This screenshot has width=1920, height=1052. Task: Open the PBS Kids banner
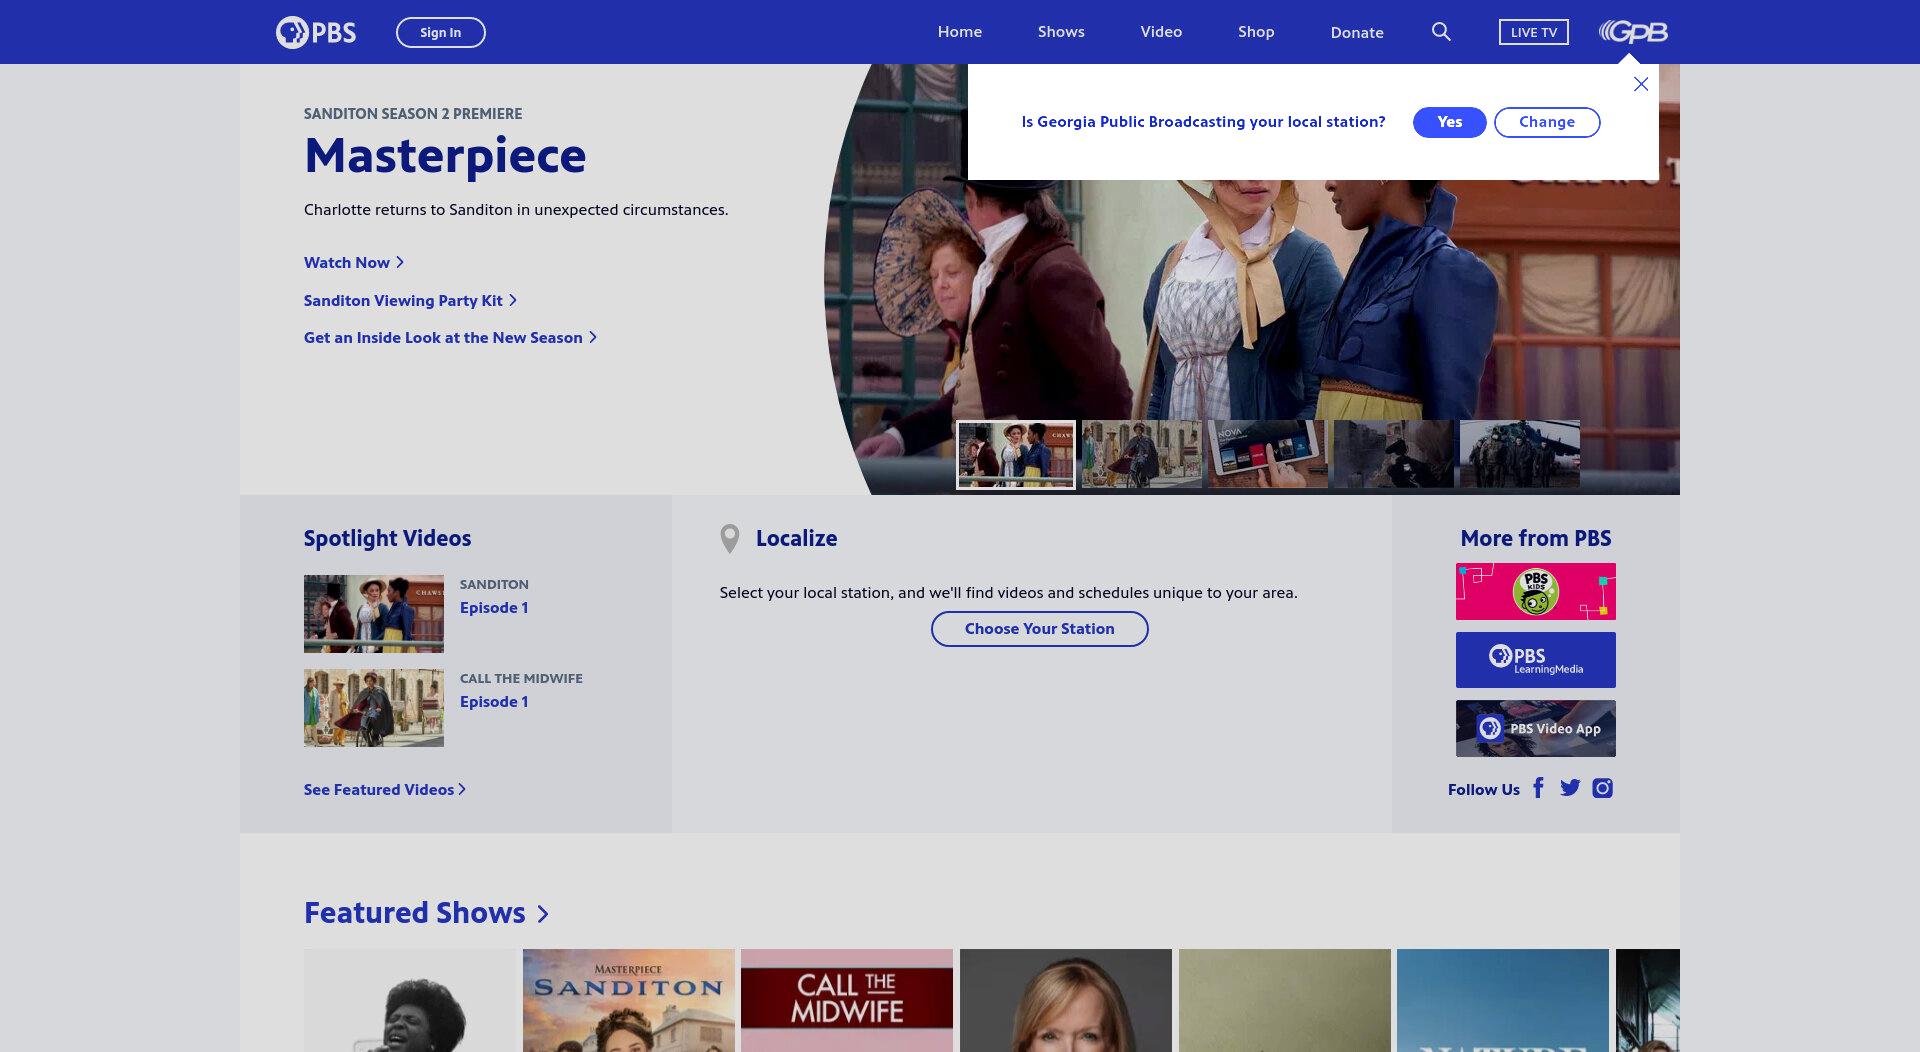pos(1536,591)
